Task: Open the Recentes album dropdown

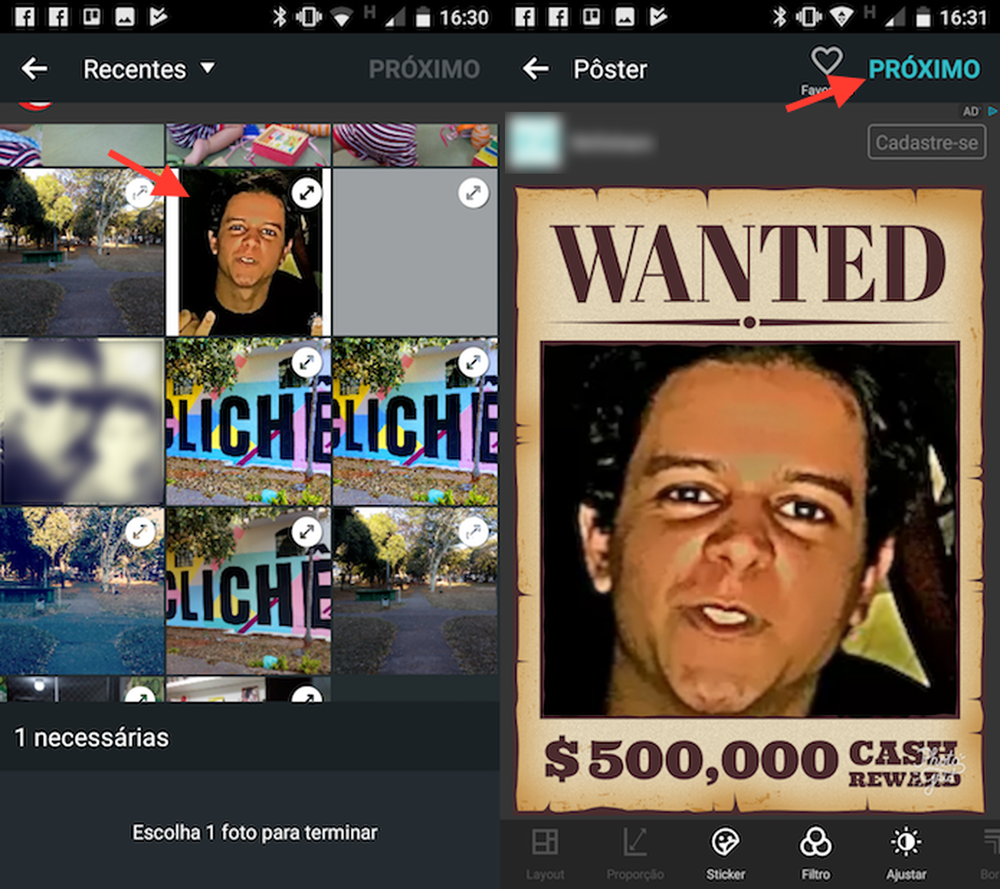Action: point(150,69)
